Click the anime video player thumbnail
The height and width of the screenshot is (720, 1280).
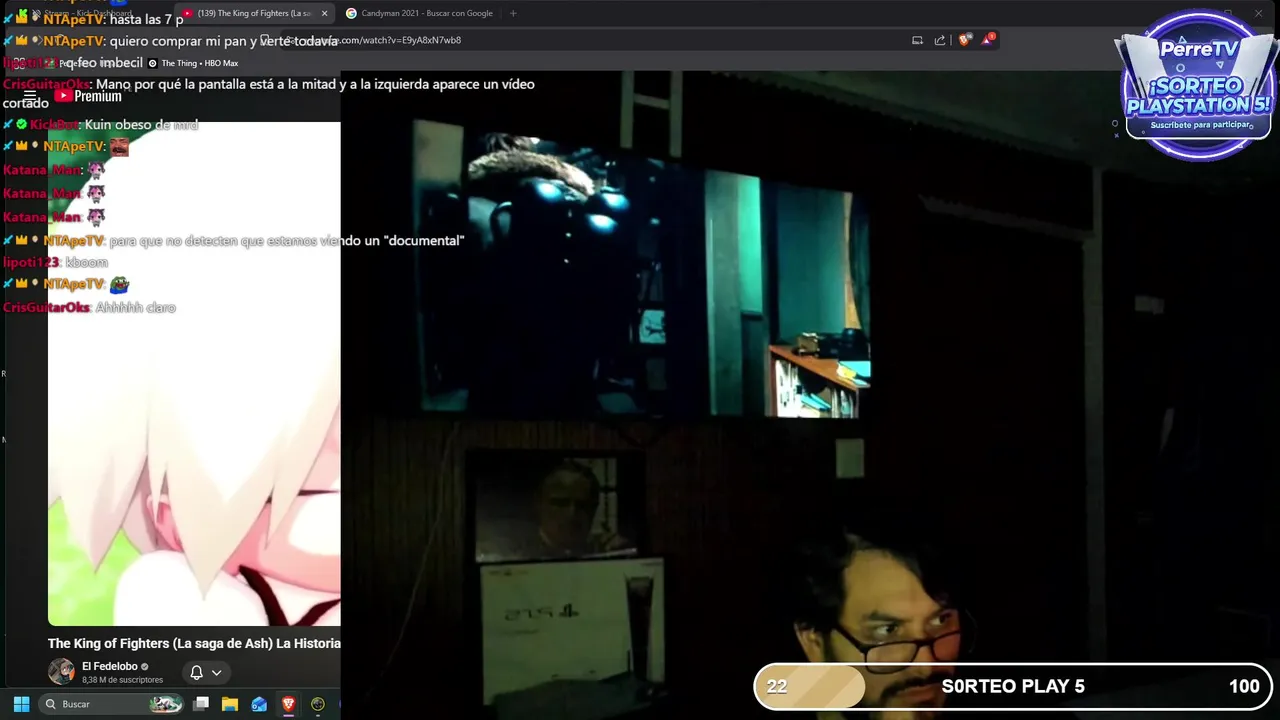[194, 374]
